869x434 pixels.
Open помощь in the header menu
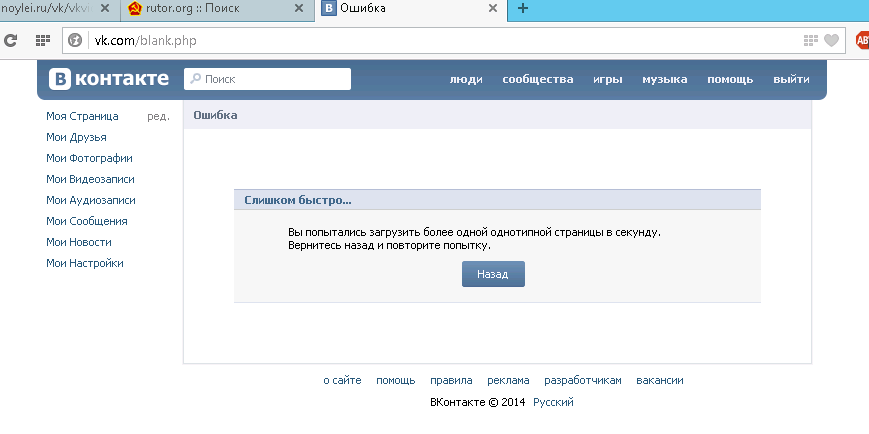click(730, 79)
